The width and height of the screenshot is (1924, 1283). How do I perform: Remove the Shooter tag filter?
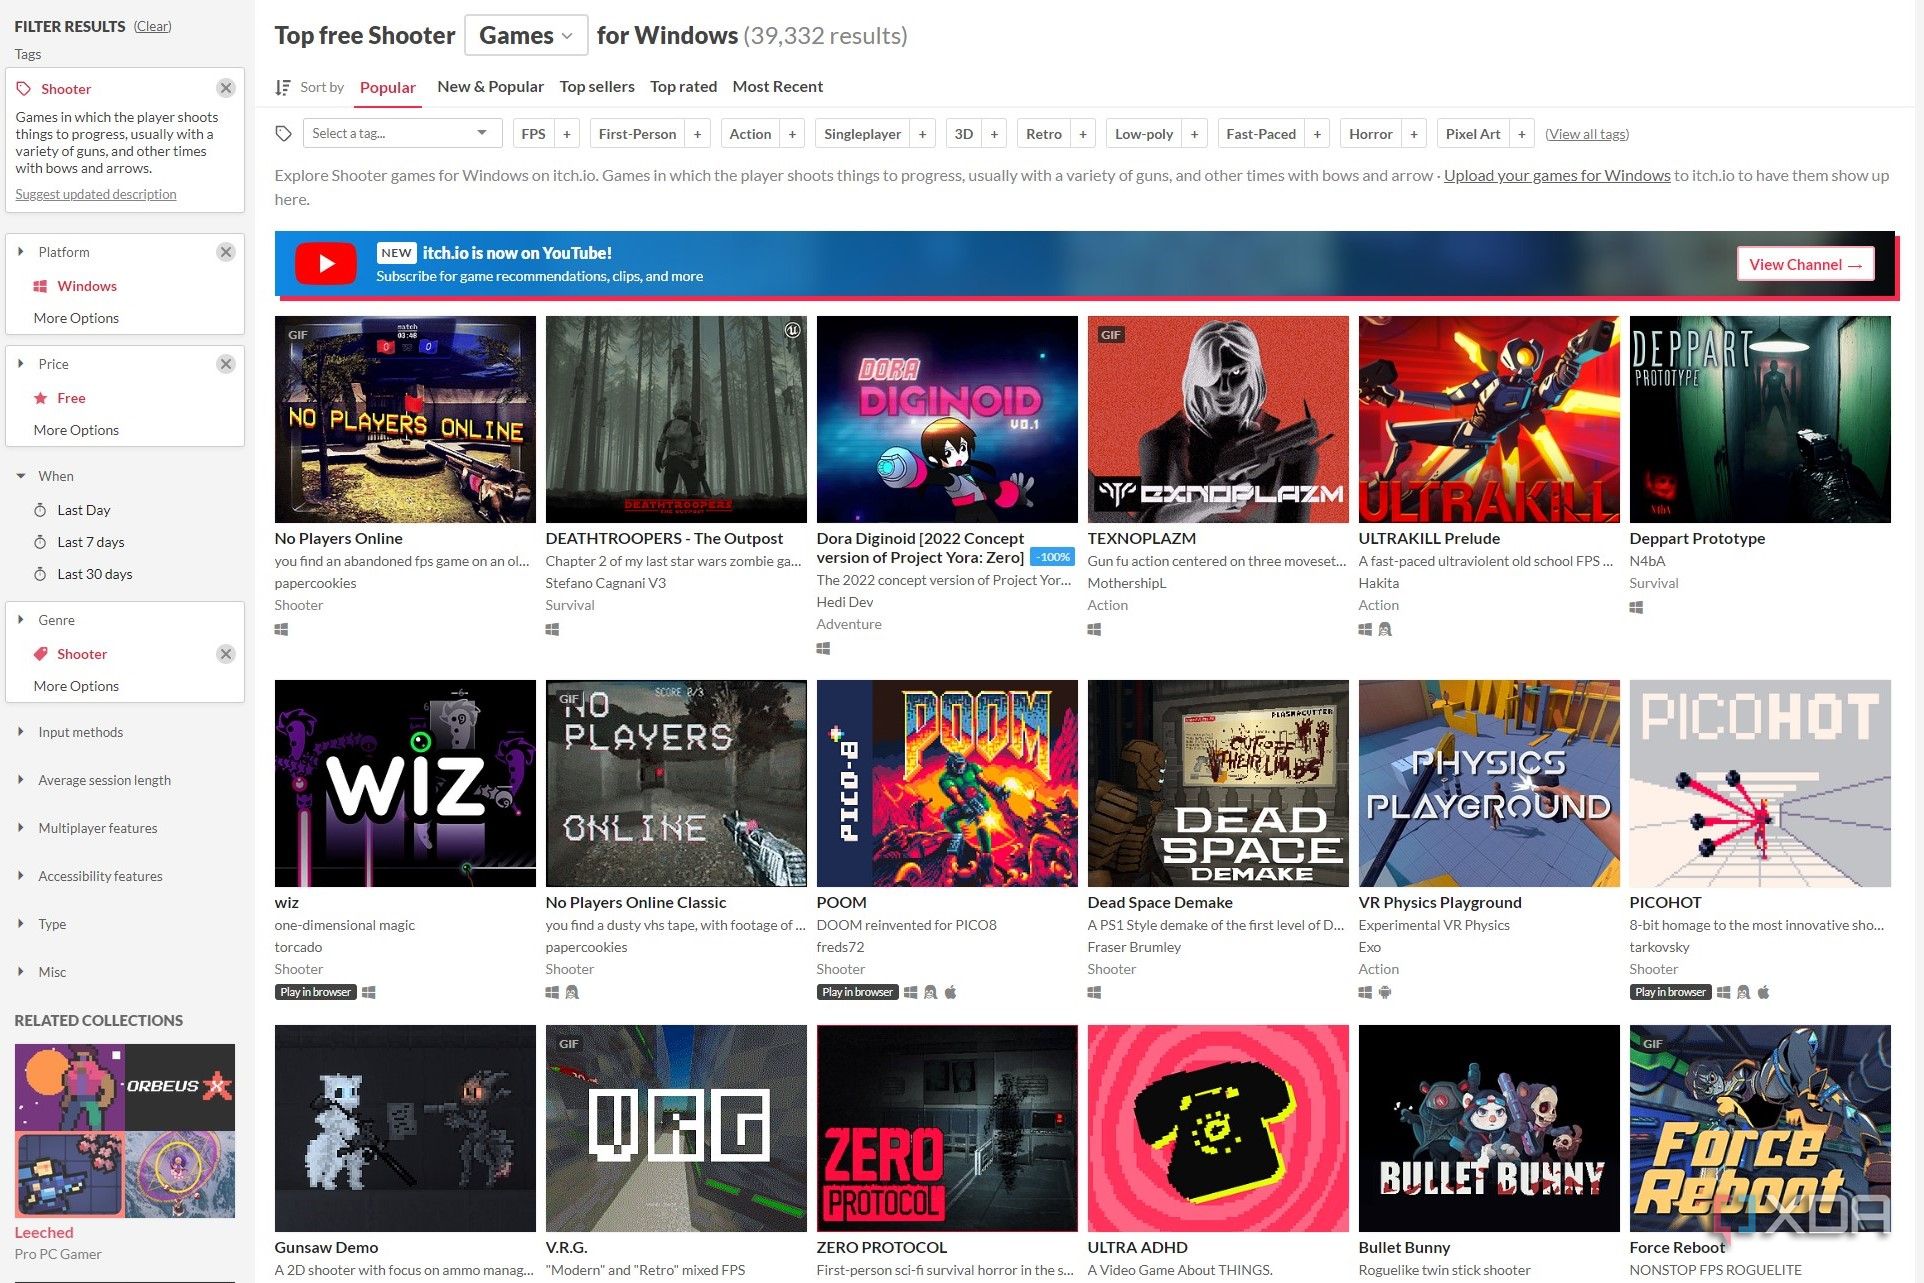pos(226,88)
